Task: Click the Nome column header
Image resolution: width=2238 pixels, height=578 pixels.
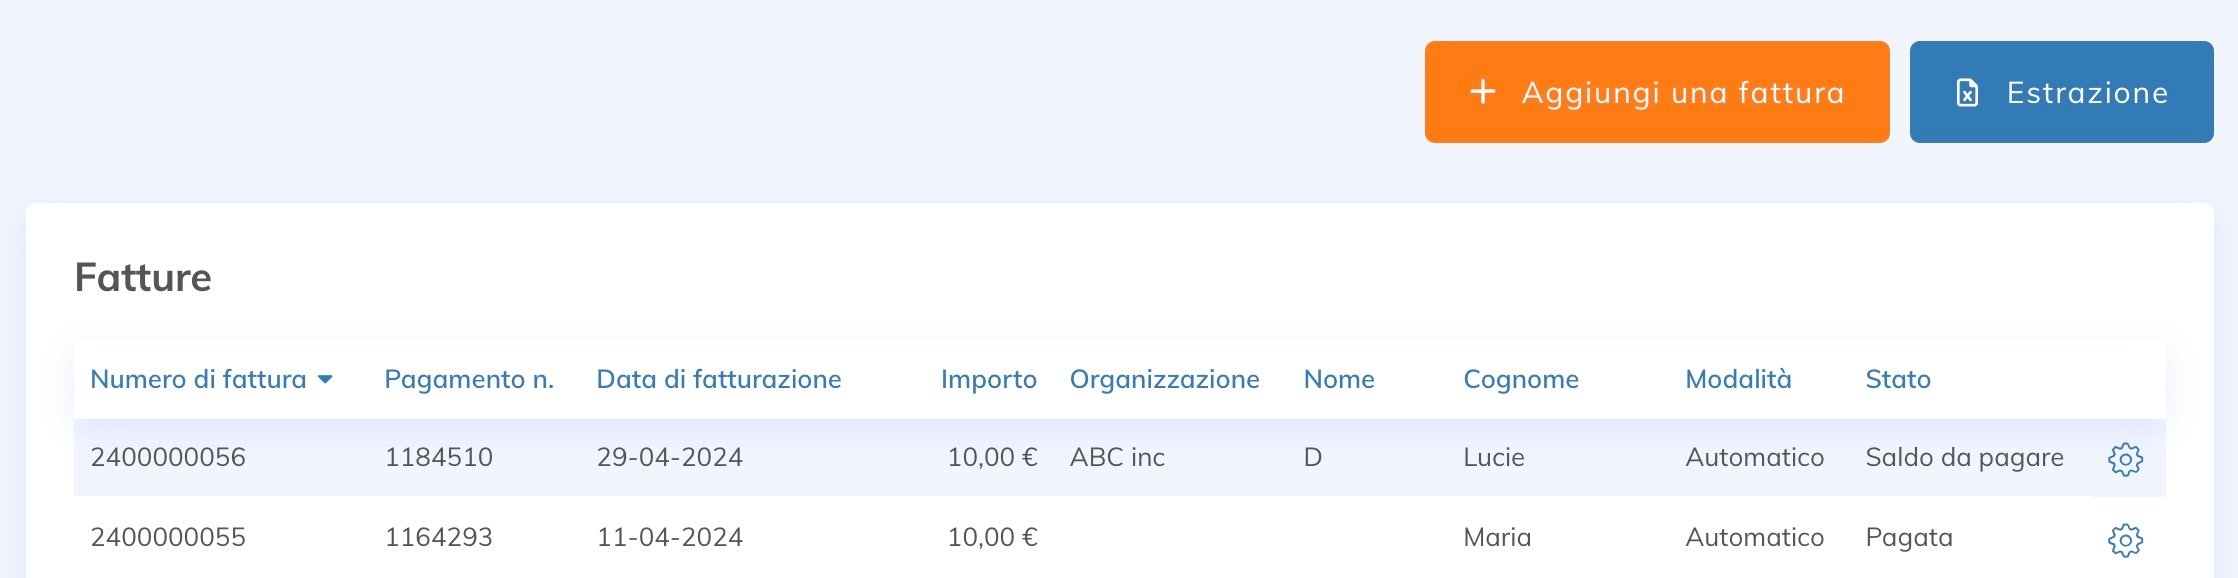Action: coord(1339,380)
